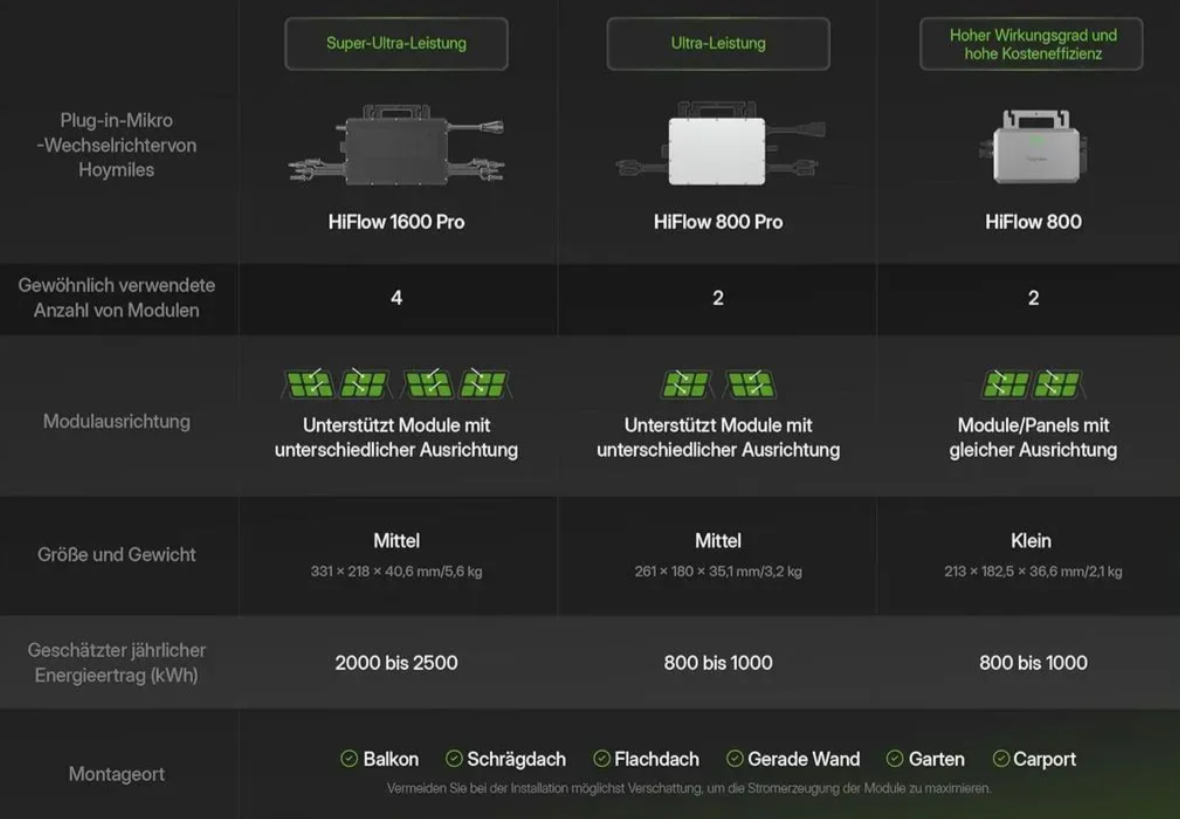Click the Hoher Wirkungsgrad und hohe Kosteneffizienz badge
The image size is (1180, 819).
point(1032,44)
